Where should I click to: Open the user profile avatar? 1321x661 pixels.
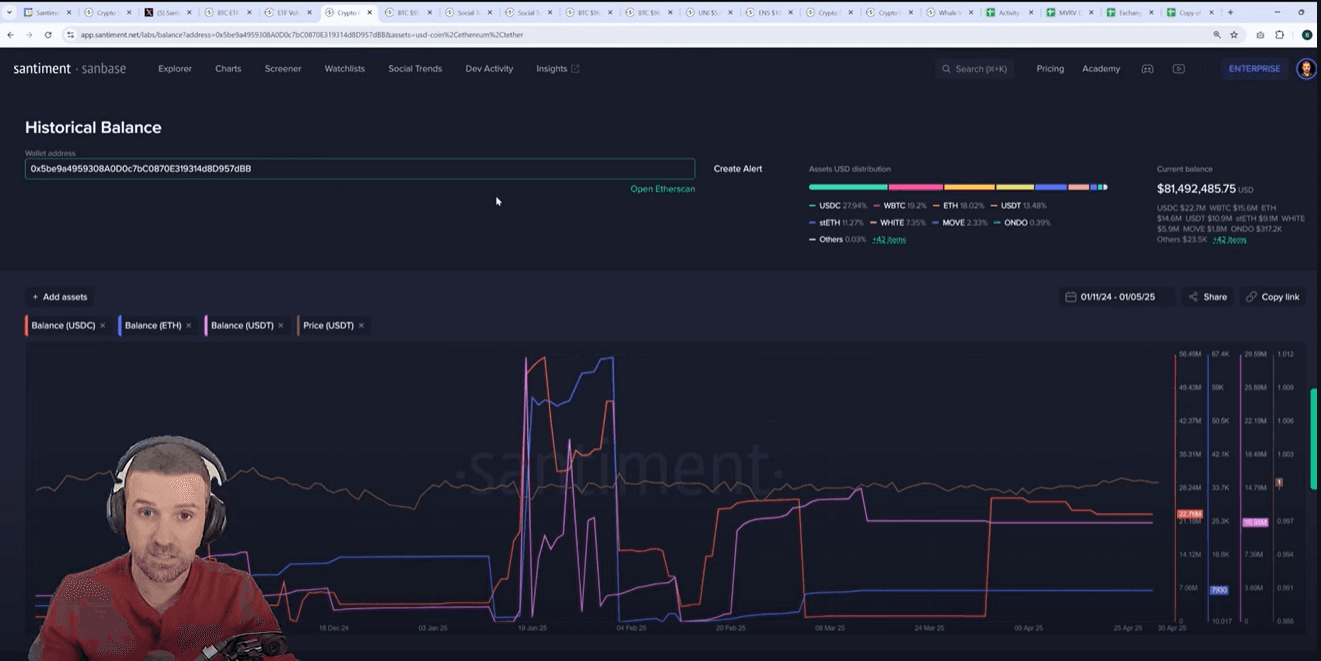1306,69
